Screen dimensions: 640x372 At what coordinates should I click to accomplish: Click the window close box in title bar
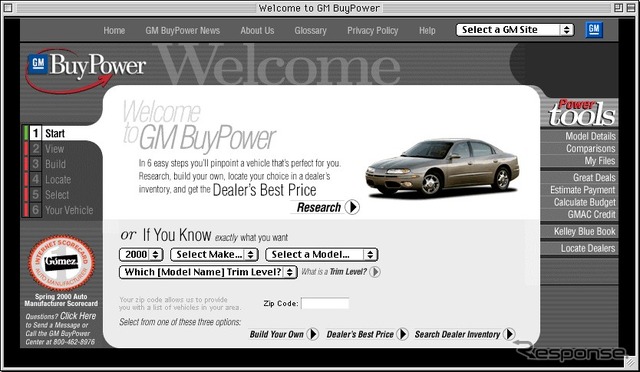(8, 7)
